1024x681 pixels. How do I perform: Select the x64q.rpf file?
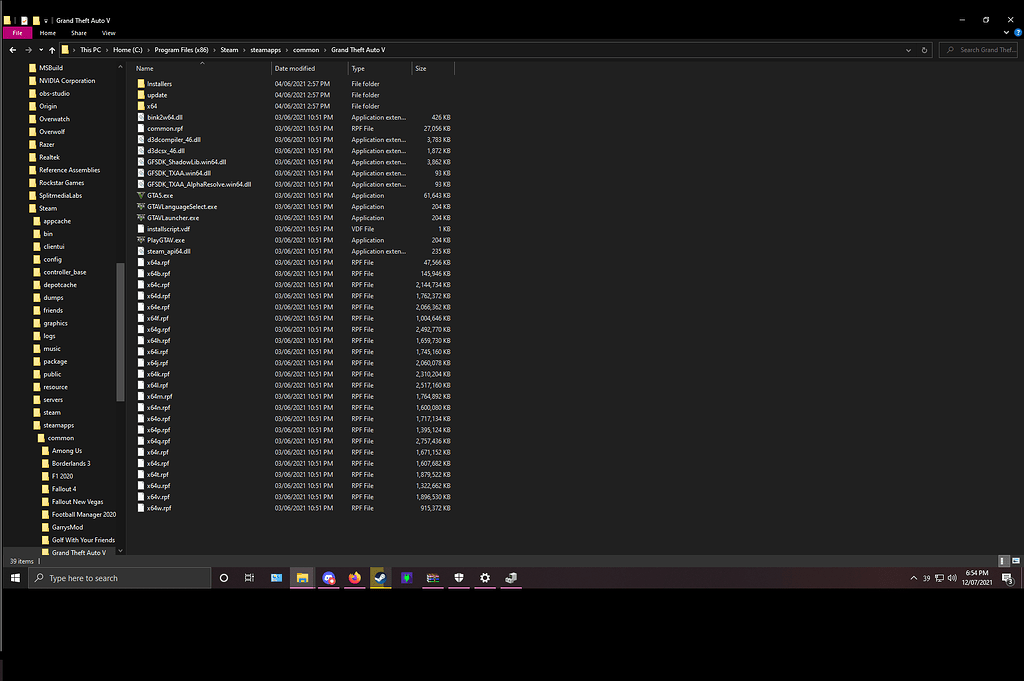tap(159, 441)
